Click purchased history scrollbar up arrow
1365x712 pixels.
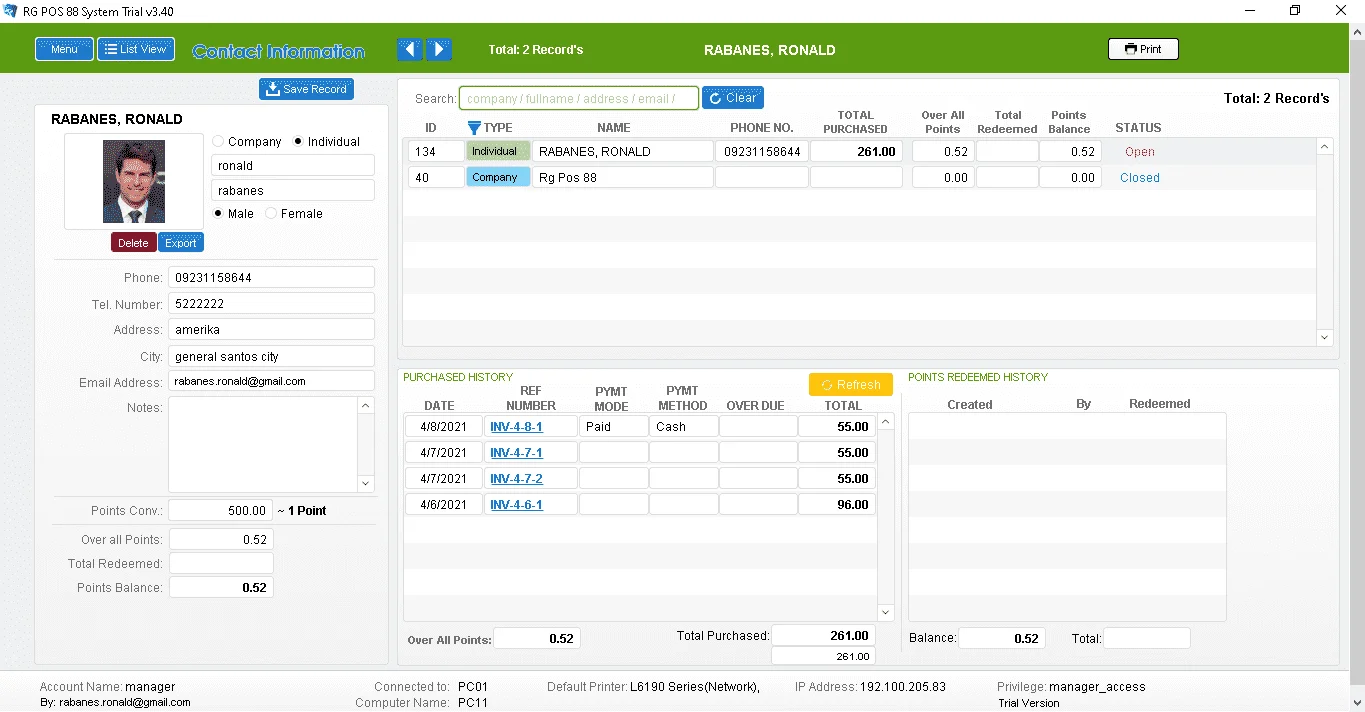click(885, 423)
